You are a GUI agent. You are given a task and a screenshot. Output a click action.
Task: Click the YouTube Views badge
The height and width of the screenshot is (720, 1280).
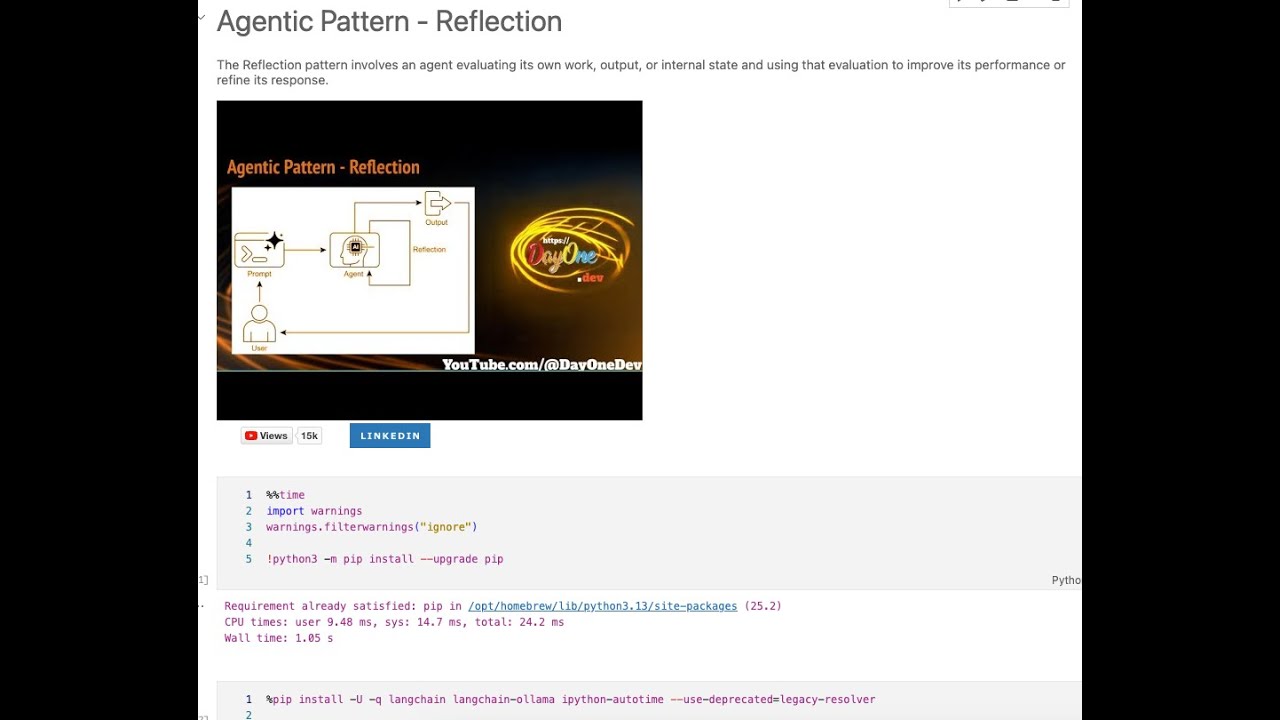pyautogui.click(x=266, y=436)
